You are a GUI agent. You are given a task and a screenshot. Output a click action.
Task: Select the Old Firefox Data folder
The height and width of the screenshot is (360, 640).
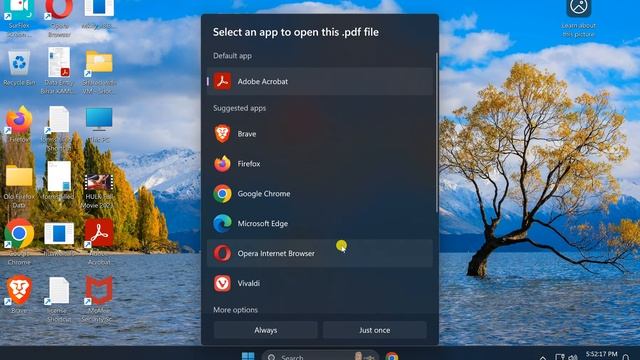pos(19,187)
